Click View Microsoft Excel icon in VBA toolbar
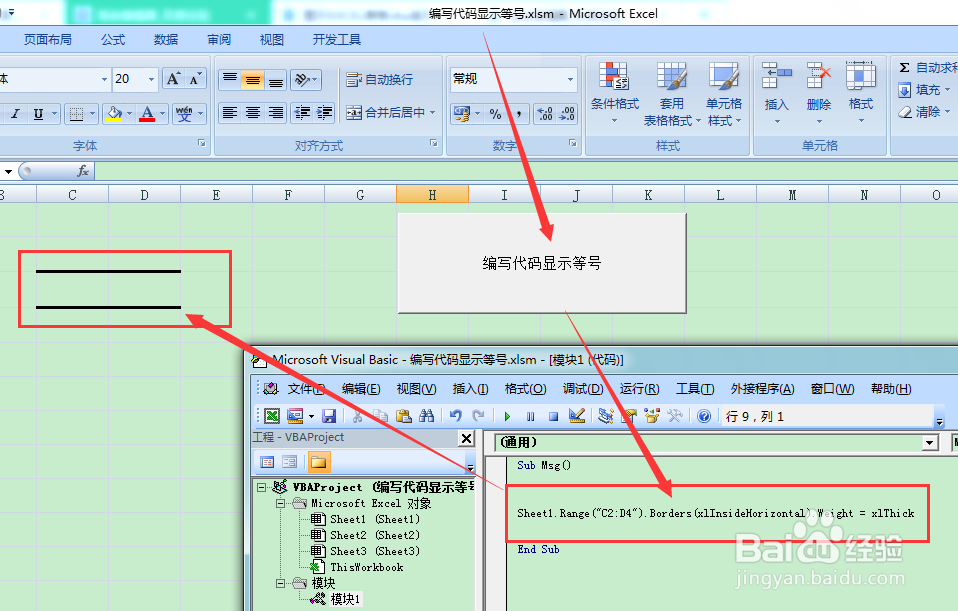 [272, 416]
